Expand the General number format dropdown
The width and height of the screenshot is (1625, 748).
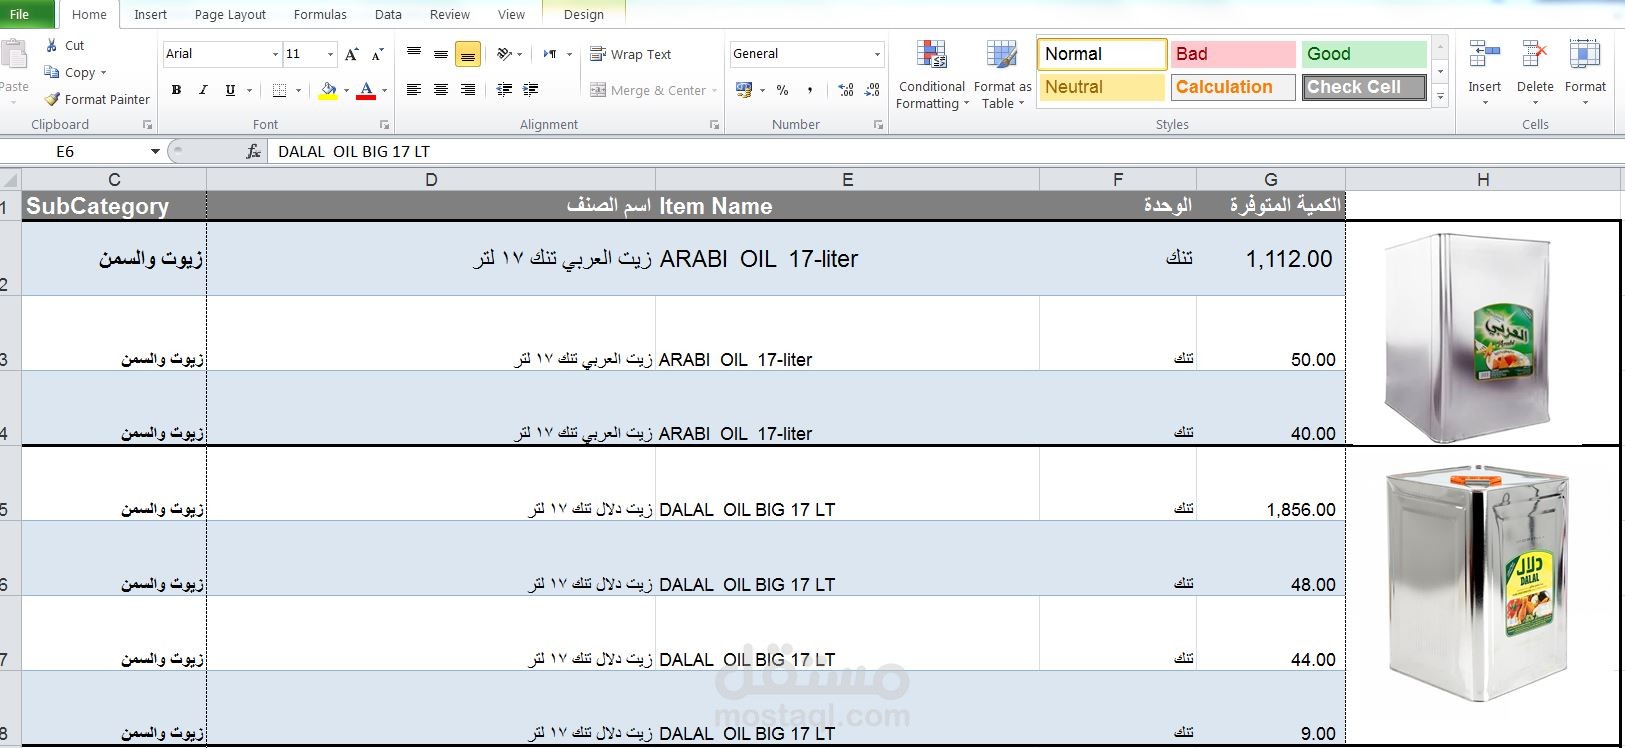877,54
